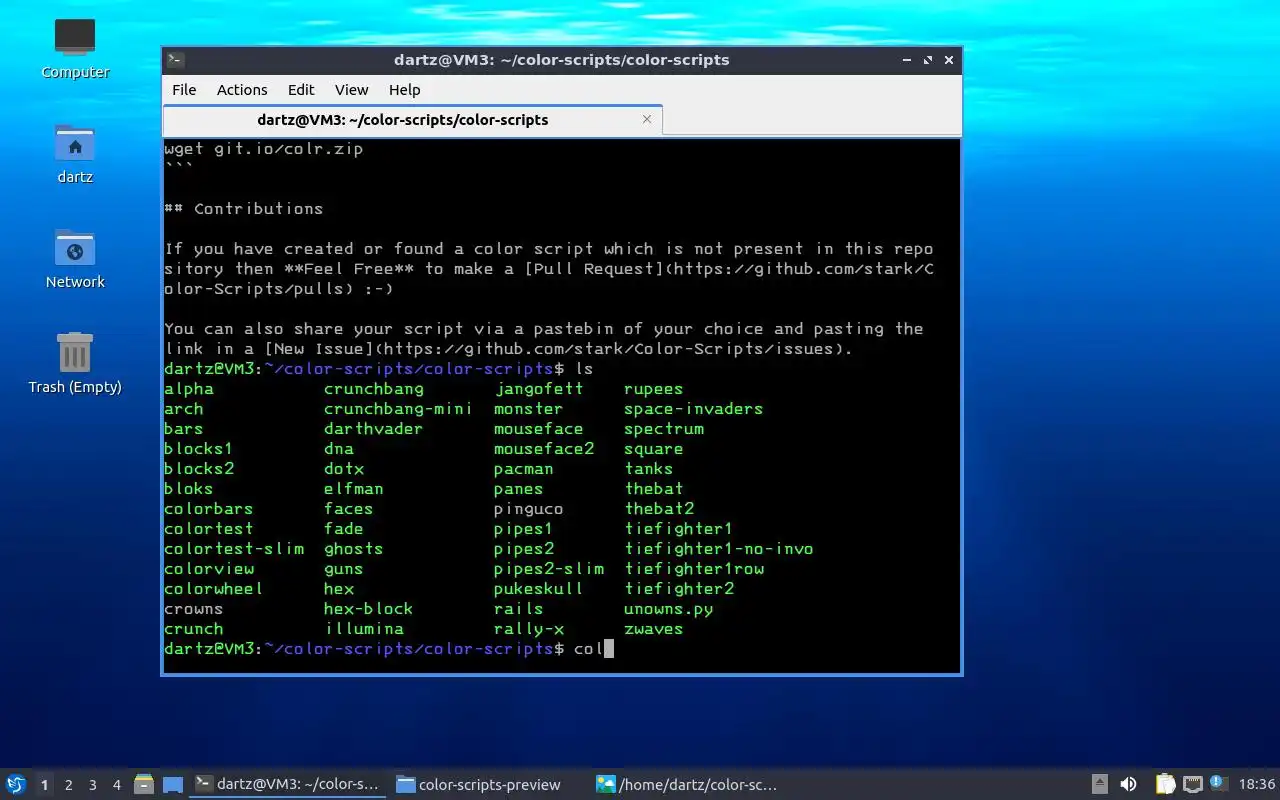Open the Edit menu

point(301,90)
